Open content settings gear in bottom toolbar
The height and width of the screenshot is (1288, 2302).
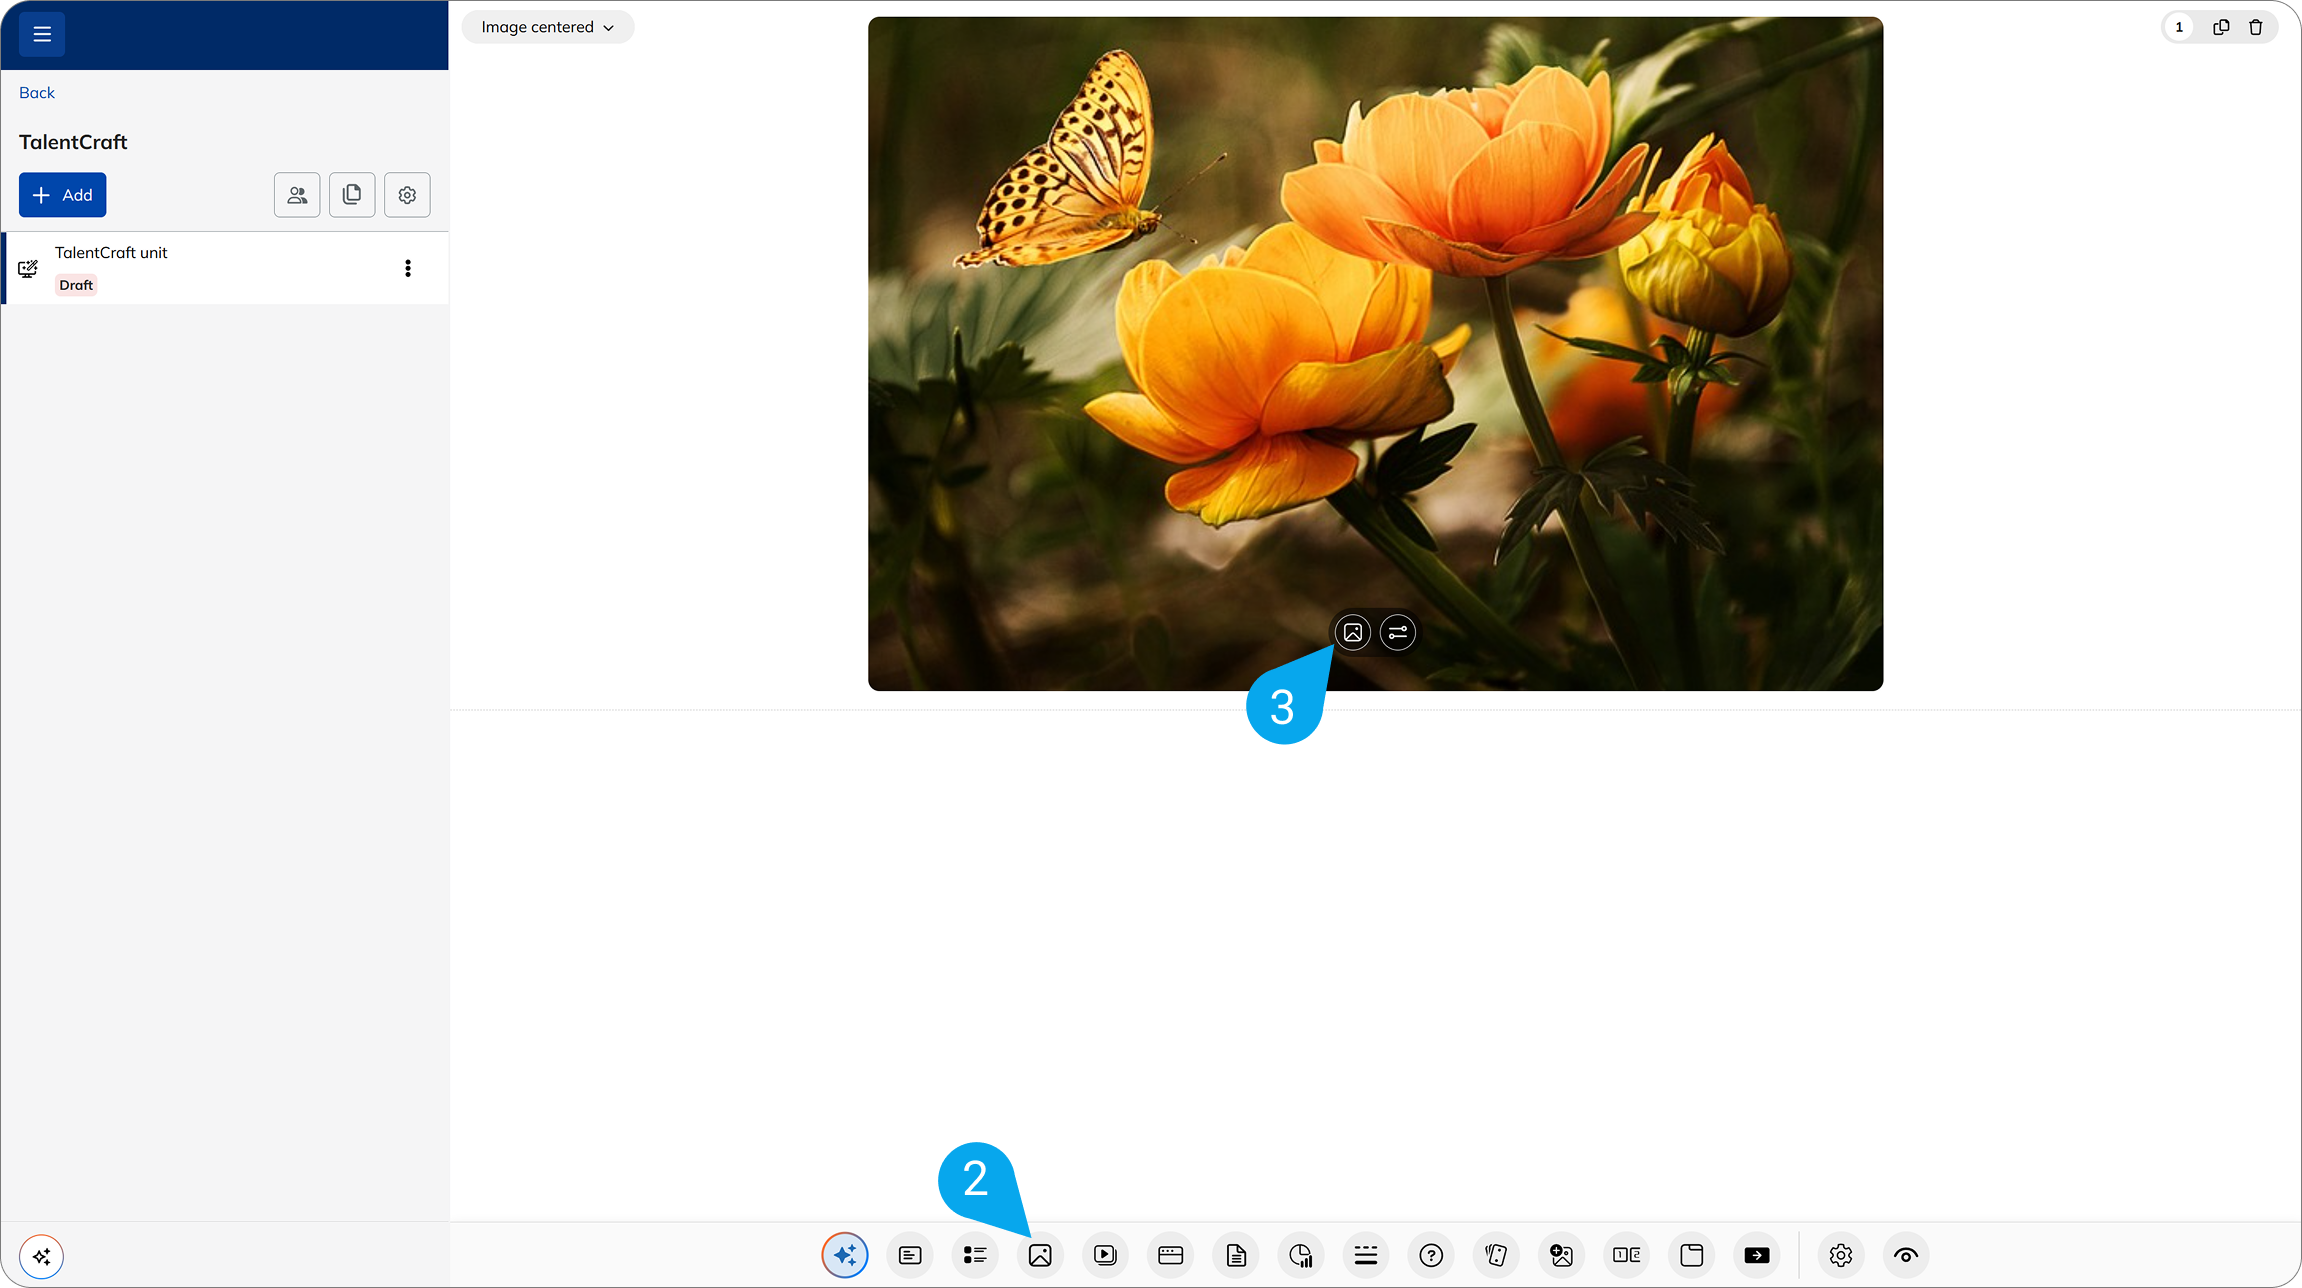[x=1840, y=1255]
